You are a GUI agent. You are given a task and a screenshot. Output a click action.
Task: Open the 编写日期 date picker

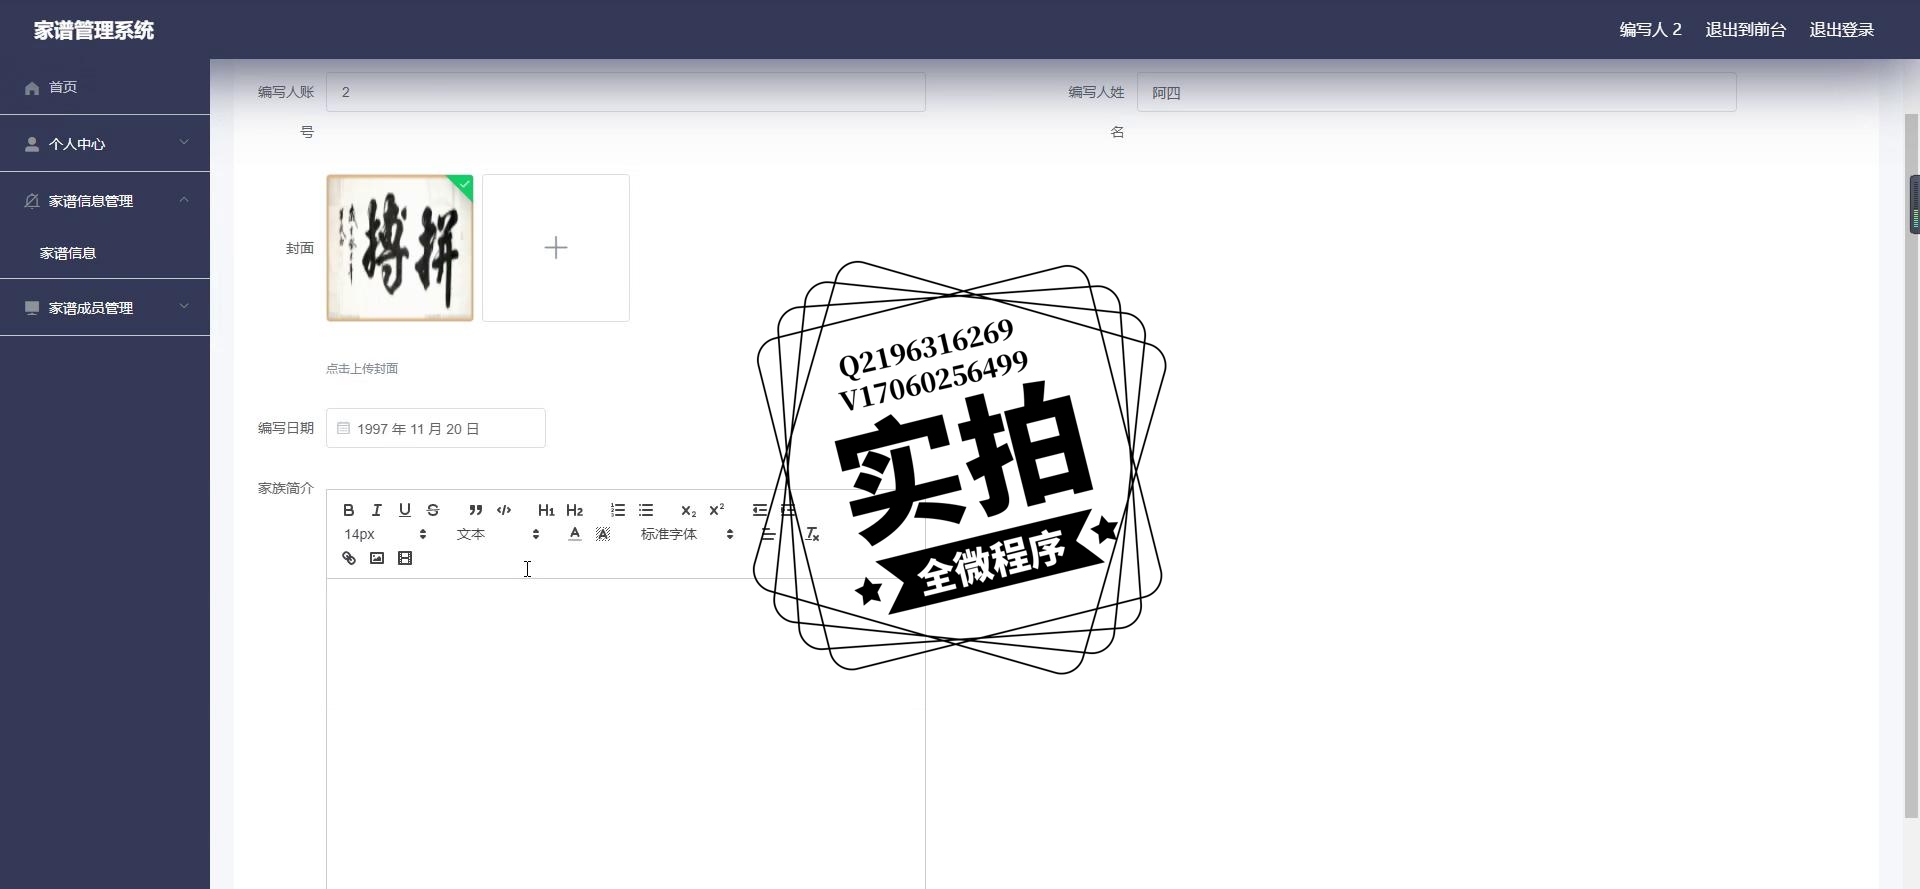click(436, 428)
